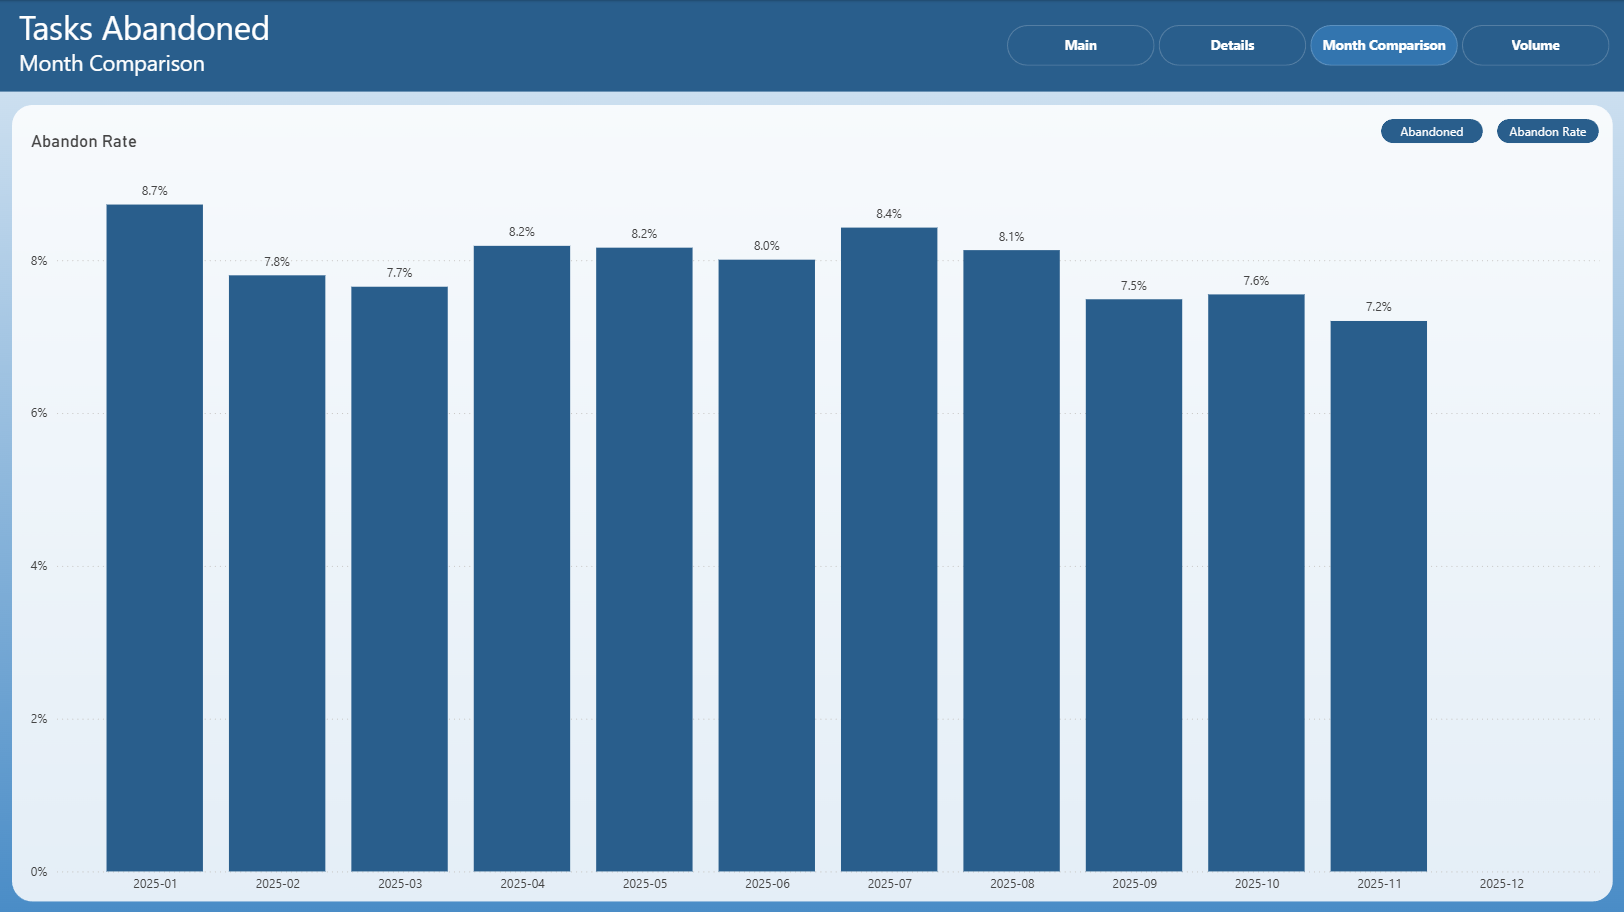The height and width of the screenshot is (912, 1624).
Task: Click the 2025-07 axis label
Action: tap(890, 884)
